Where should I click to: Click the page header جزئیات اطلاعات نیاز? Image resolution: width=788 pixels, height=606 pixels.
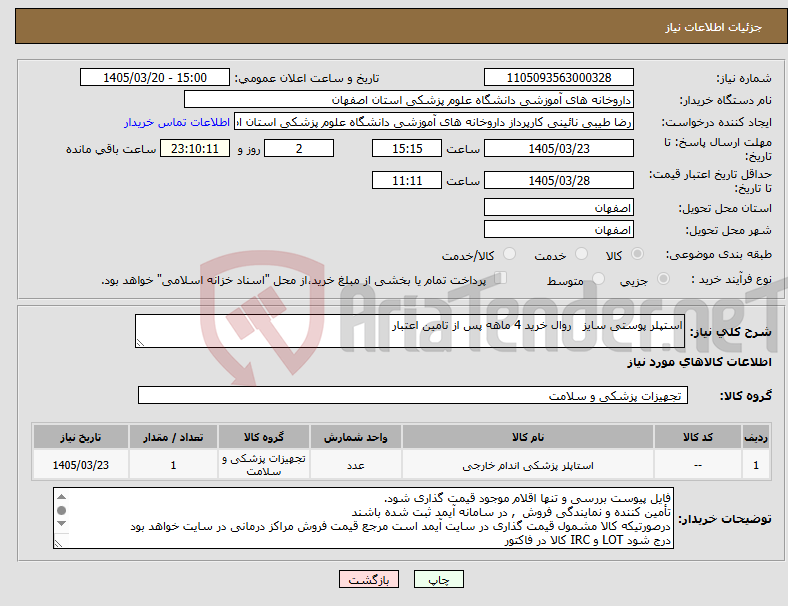[714, 27]
